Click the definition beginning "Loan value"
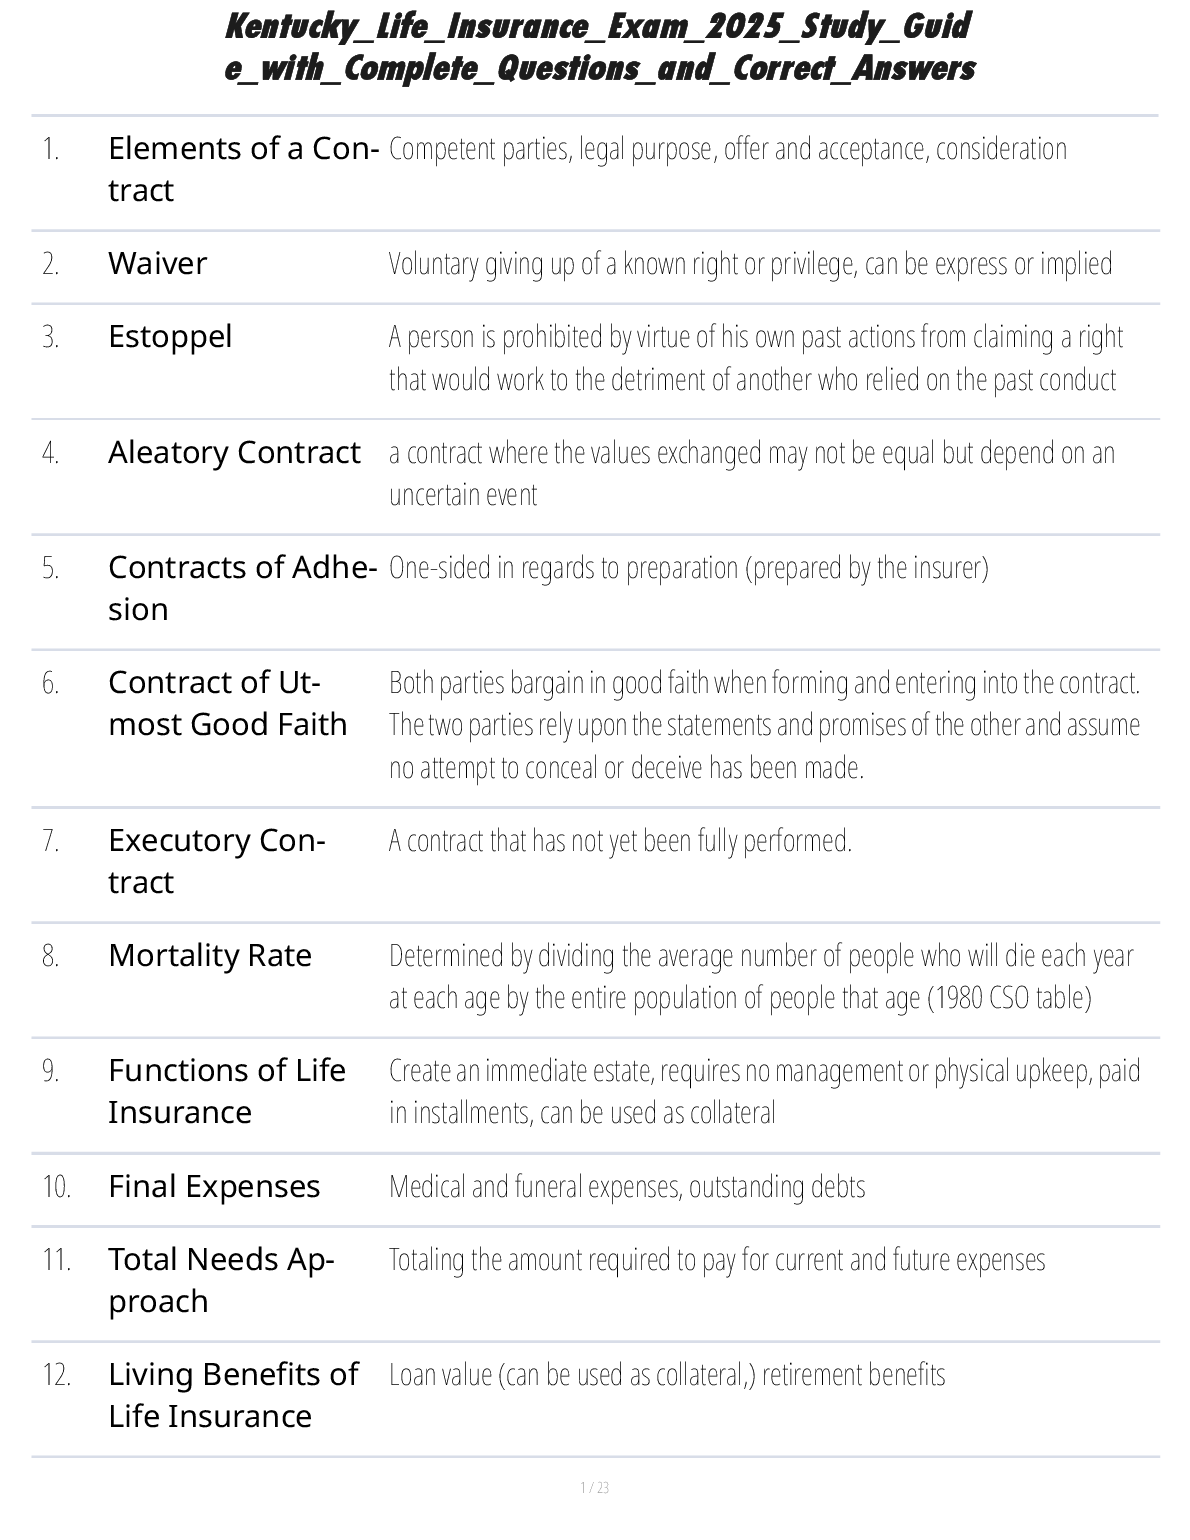The height and width of the screenshot is (1540, 1190). (x=667, y=1375)
